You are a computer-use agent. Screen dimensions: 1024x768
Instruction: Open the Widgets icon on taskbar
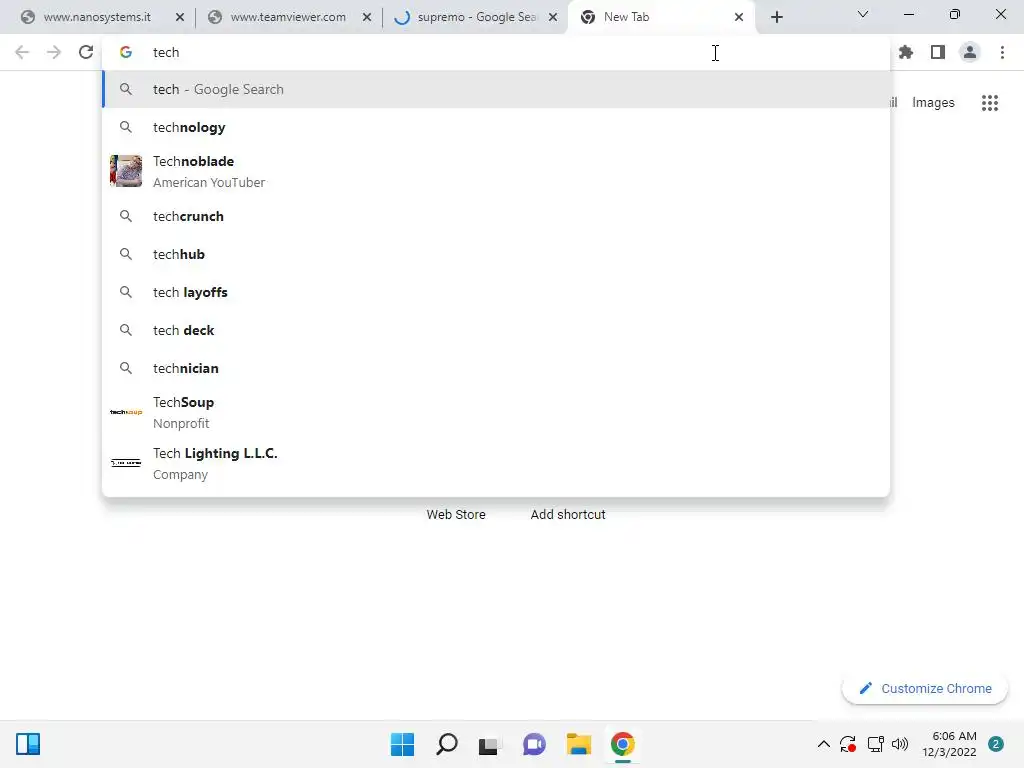28,744
